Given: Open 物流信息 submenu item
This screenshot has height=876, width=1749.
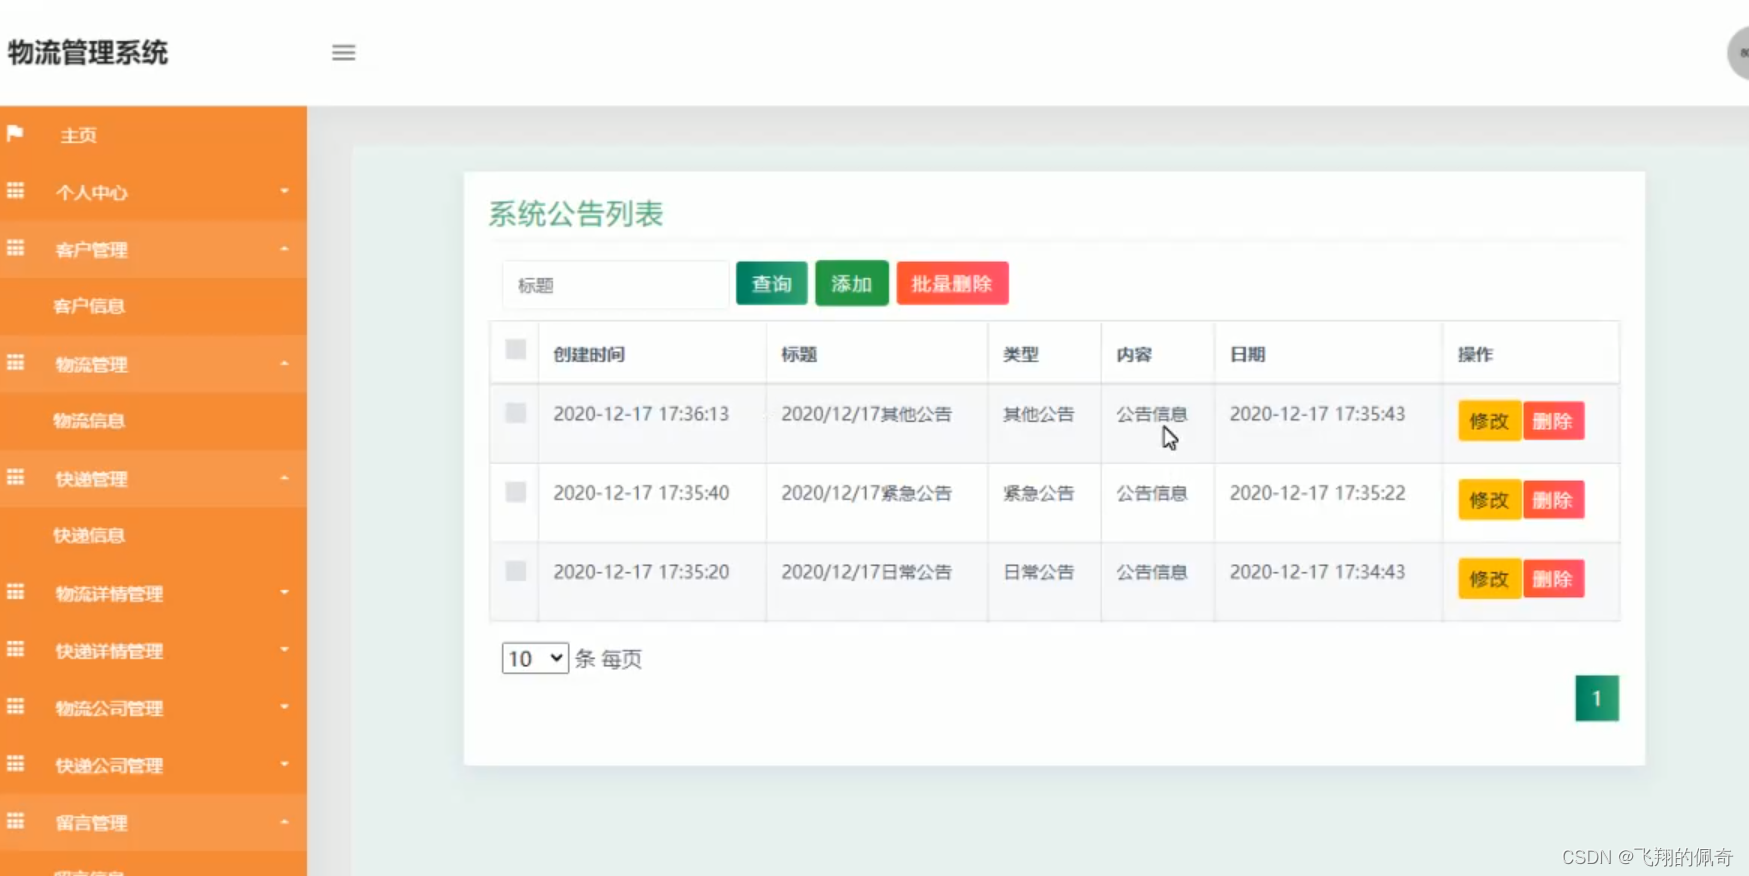Looking at the screenshot, I should tap(88, 421).
